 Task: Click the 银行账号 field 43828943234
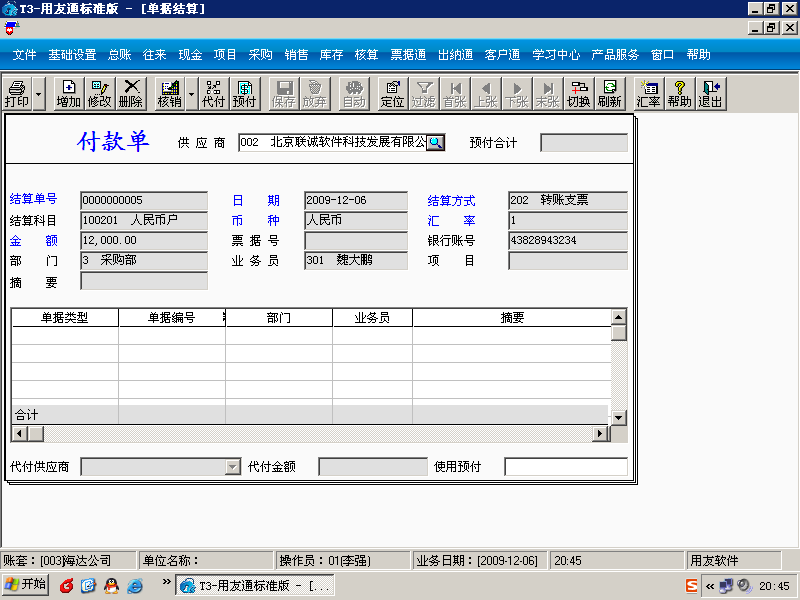tap(568, 240)
